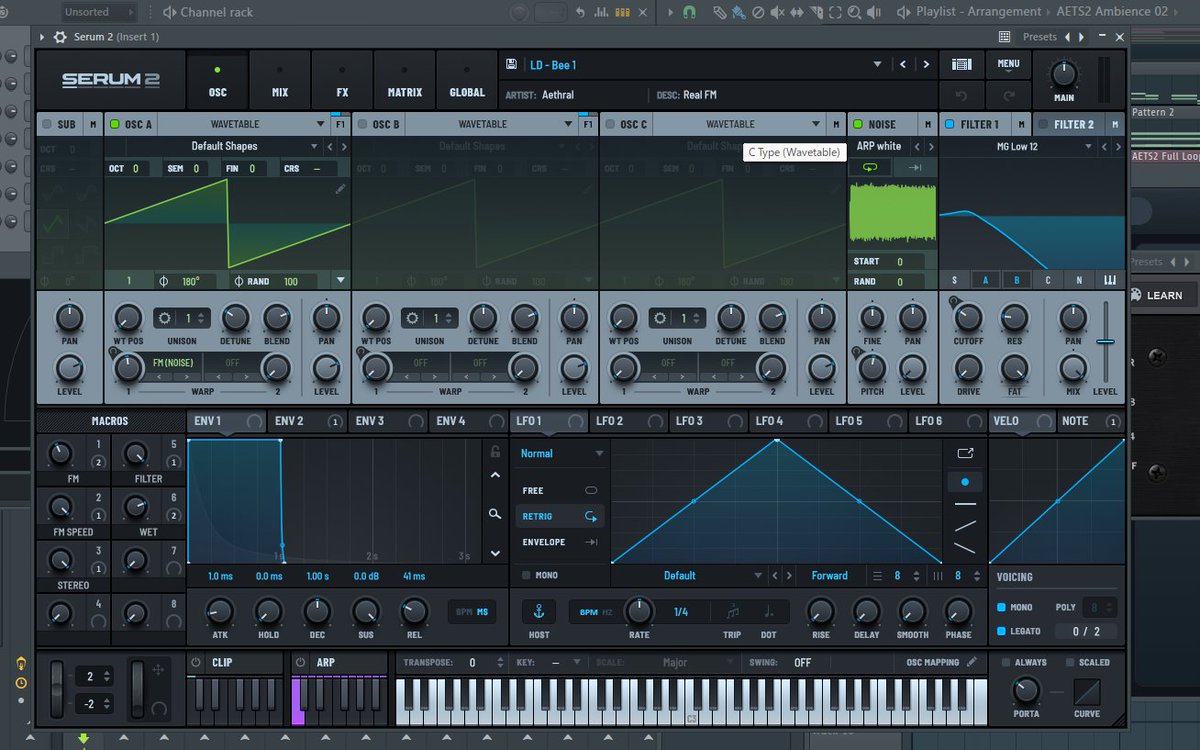
Task: Open OSC A unison settings gear
Action: click(165, 318)
